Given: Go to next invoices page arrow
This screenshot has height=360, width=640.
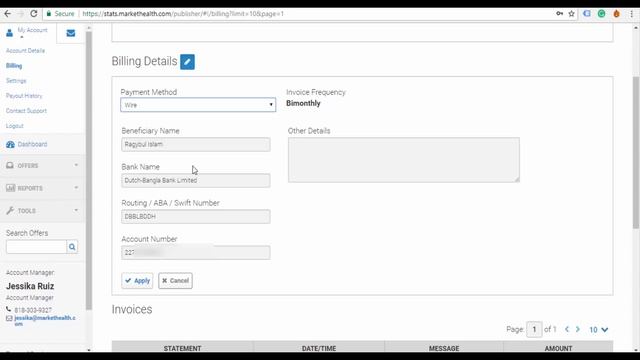Looking at the screenshot, I should 578,329.
